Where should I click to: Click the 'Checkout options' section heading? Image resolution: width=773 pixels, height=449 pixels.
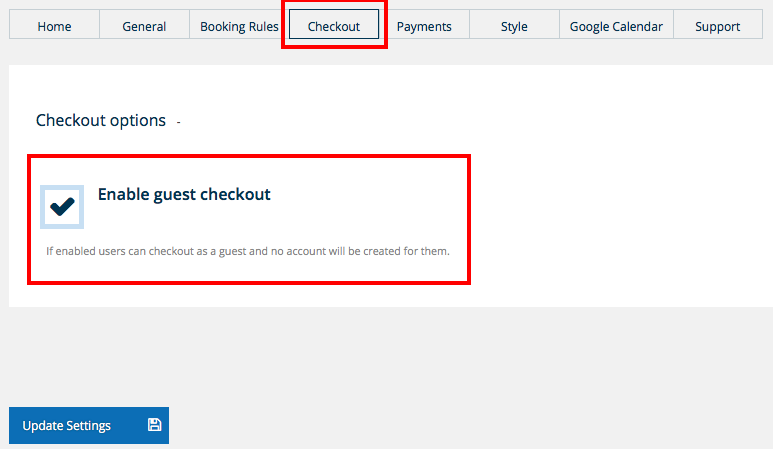click(101, 120)
